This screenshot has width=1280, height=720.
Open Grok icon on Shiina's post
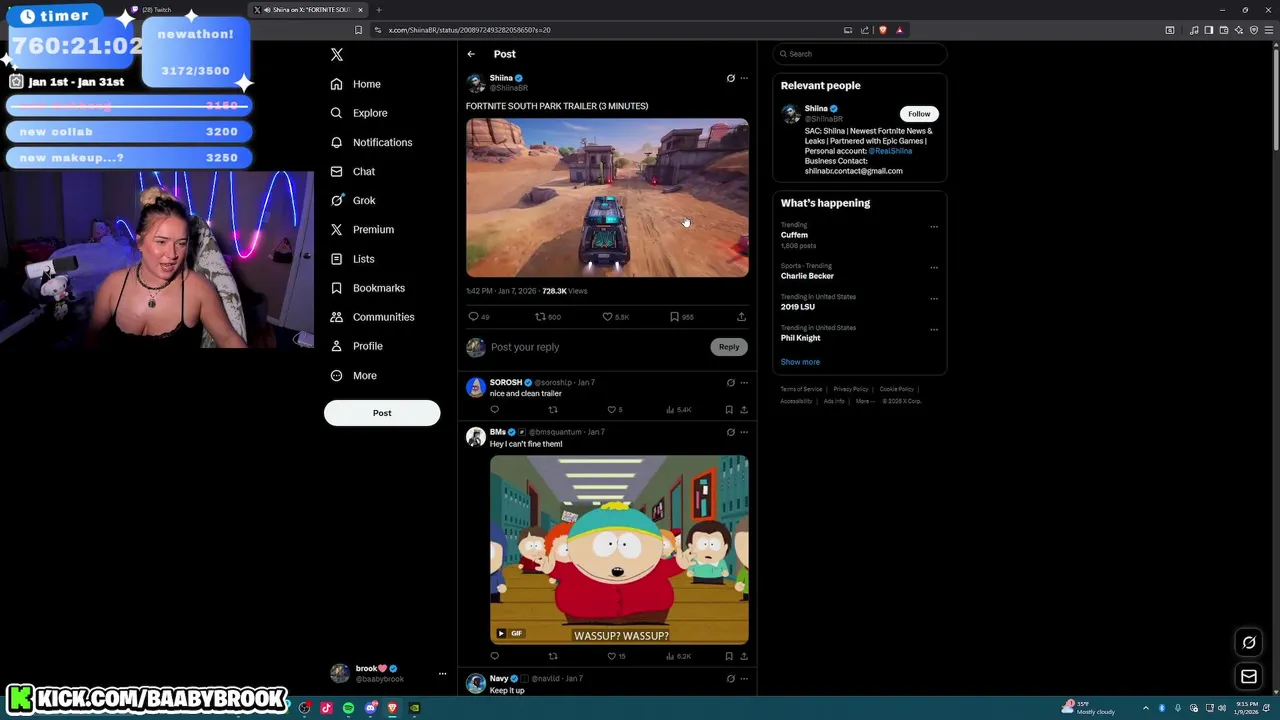[x=730, y=78]
